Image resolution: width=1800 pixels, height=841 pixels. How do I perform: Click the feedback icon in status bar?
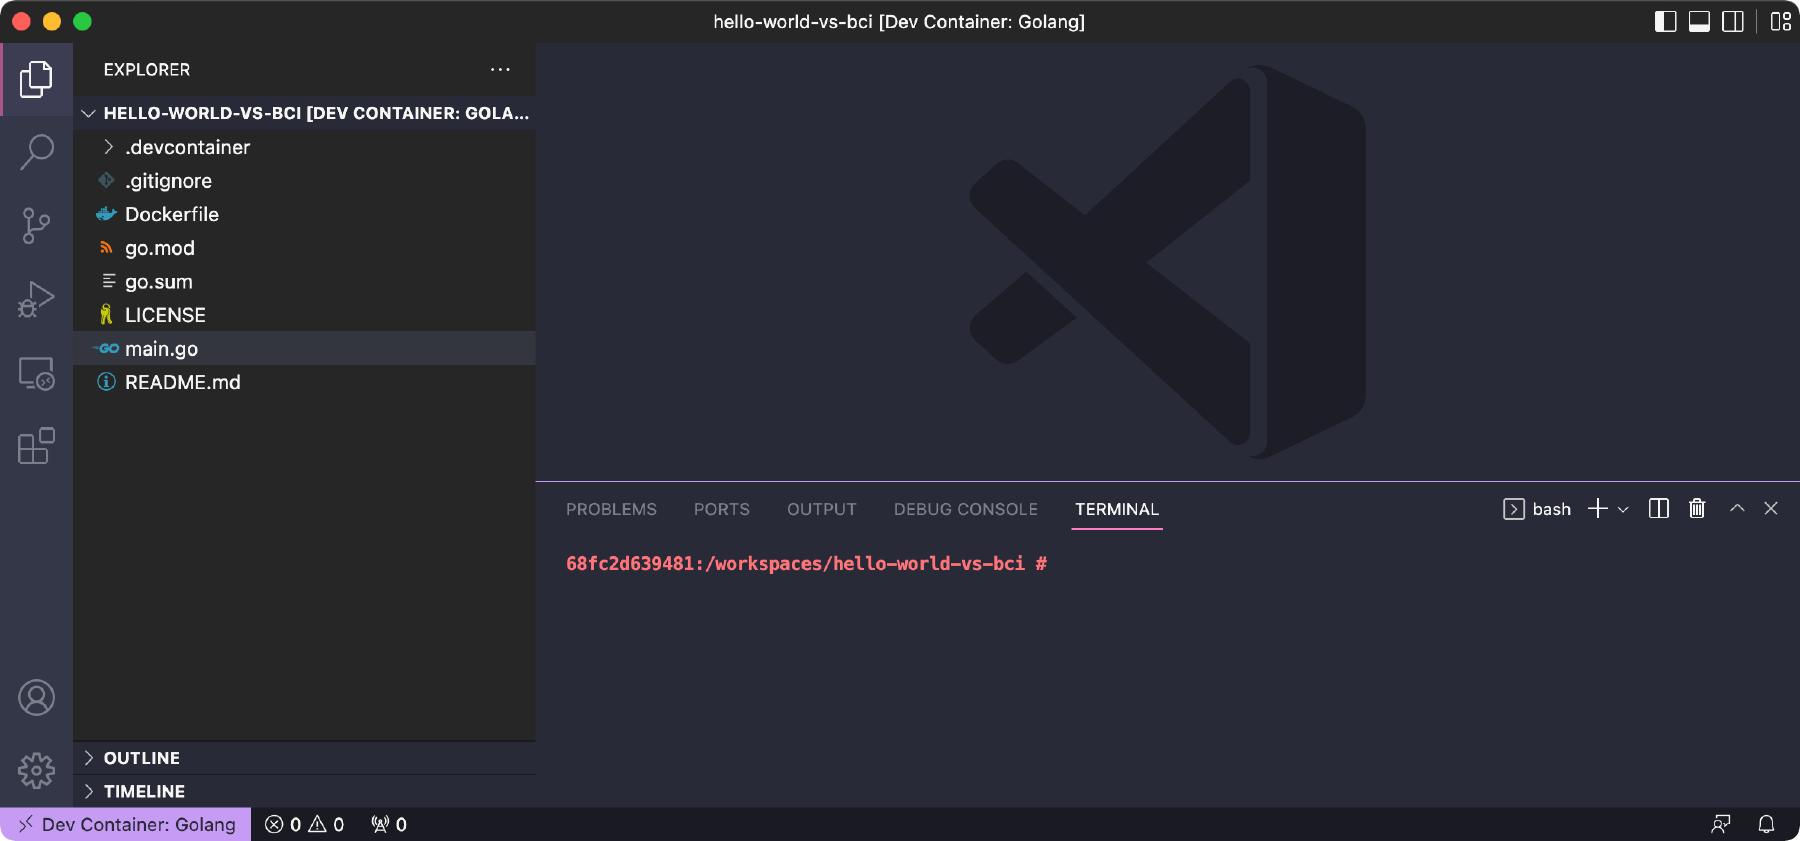click(x=1720, y=824)
